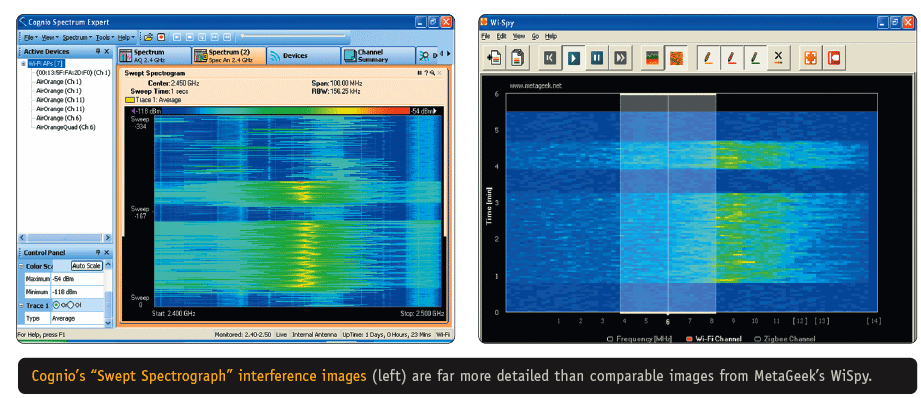The height and width of the screenshot is (398, 921).
Task: Click the zoom magnifier on Swept Spectrogram
Action: [x=432, y=73]
